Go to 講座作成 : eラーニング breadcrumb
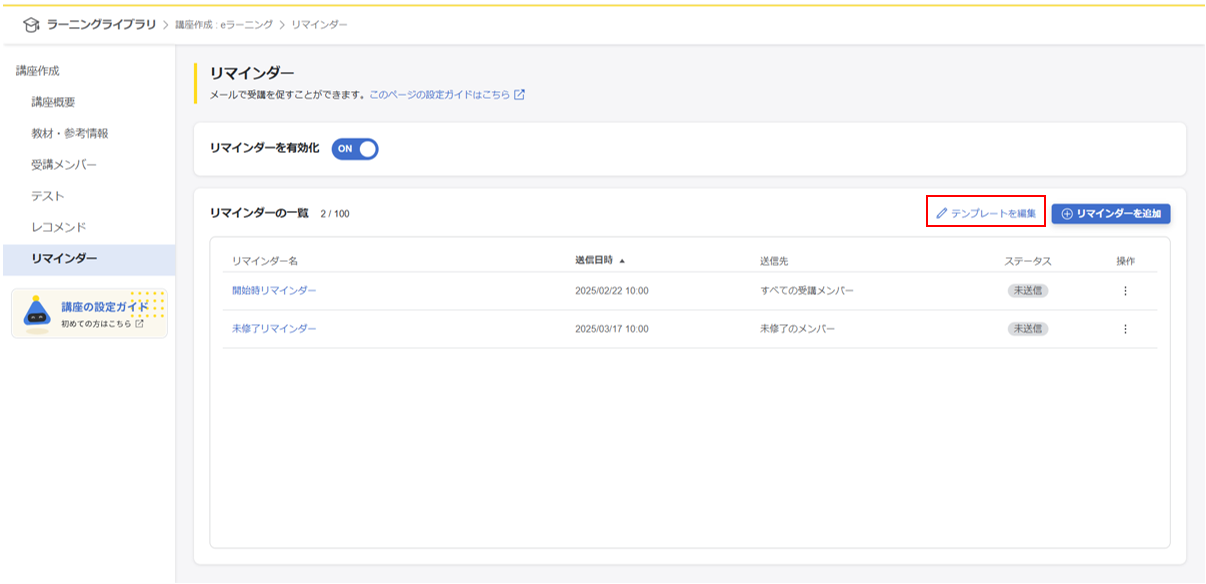Screen dimensions: 1206x584 click(225, 24)
